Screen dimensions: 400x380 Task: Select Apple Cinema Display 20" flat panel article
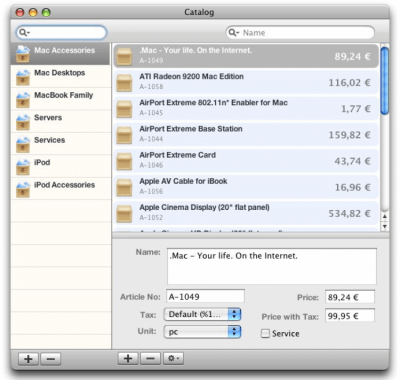point(246,213)
